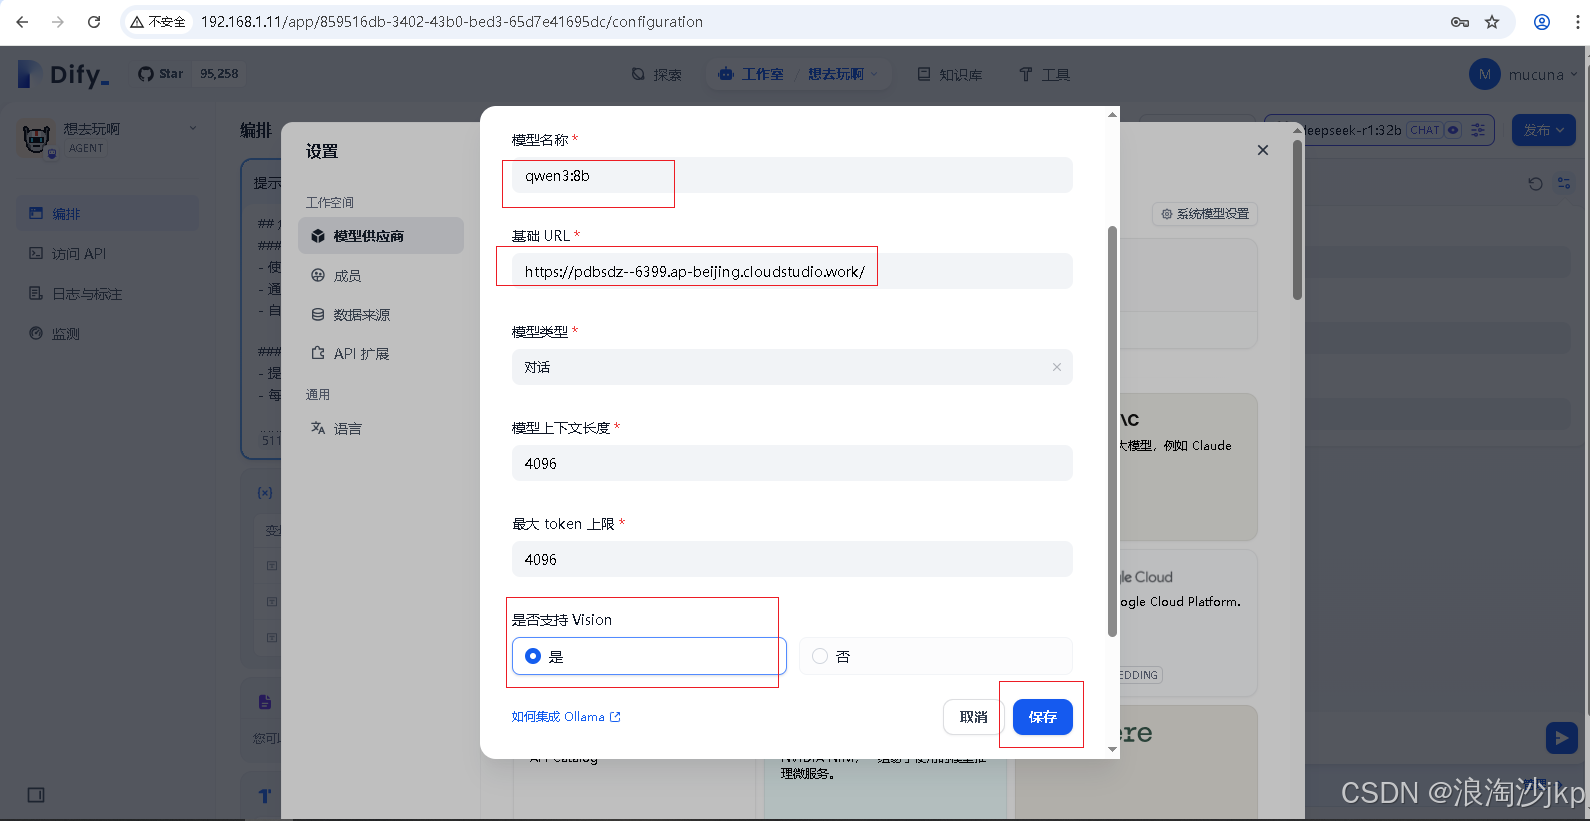Click the 取消 button
This screenshot has height=821, width=1590.
[973, 717]
